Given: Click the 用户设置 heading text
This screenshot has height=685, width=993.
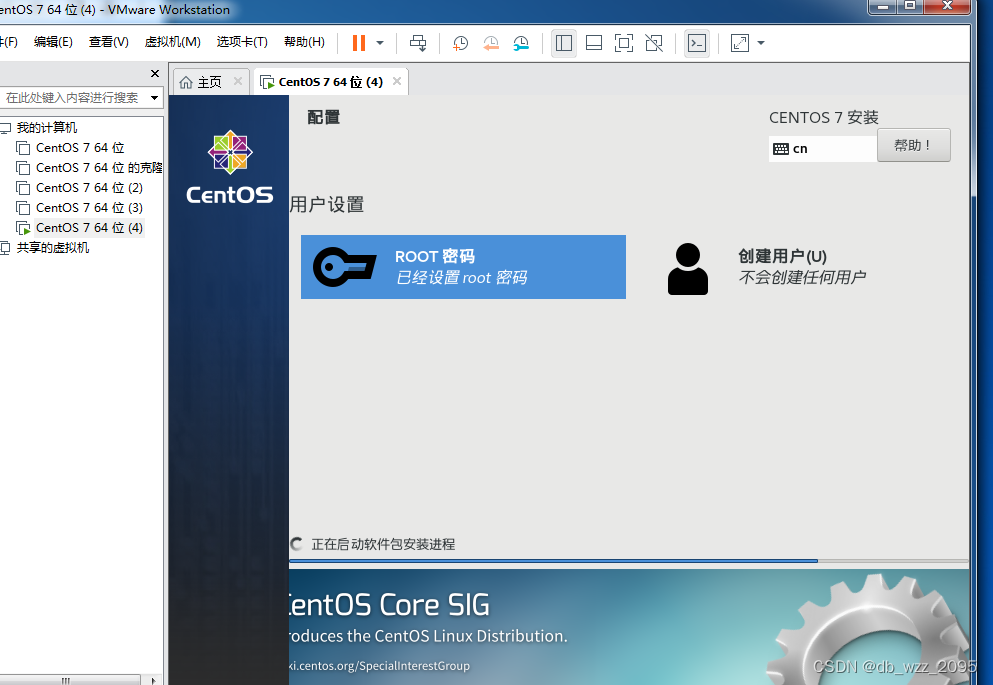Looking at the screenshot, I should [327, 204].
